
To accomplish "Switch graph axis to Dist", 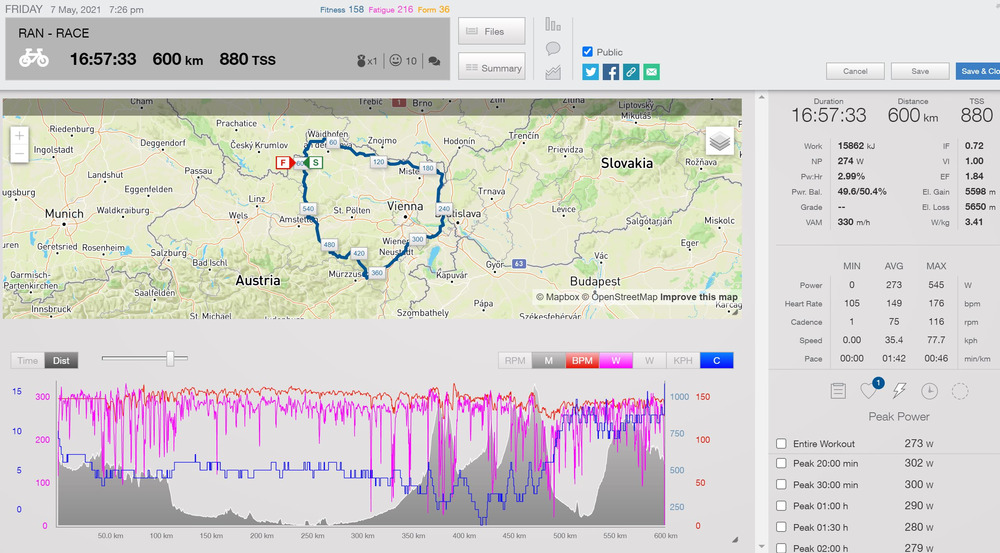I will point(61,360).
